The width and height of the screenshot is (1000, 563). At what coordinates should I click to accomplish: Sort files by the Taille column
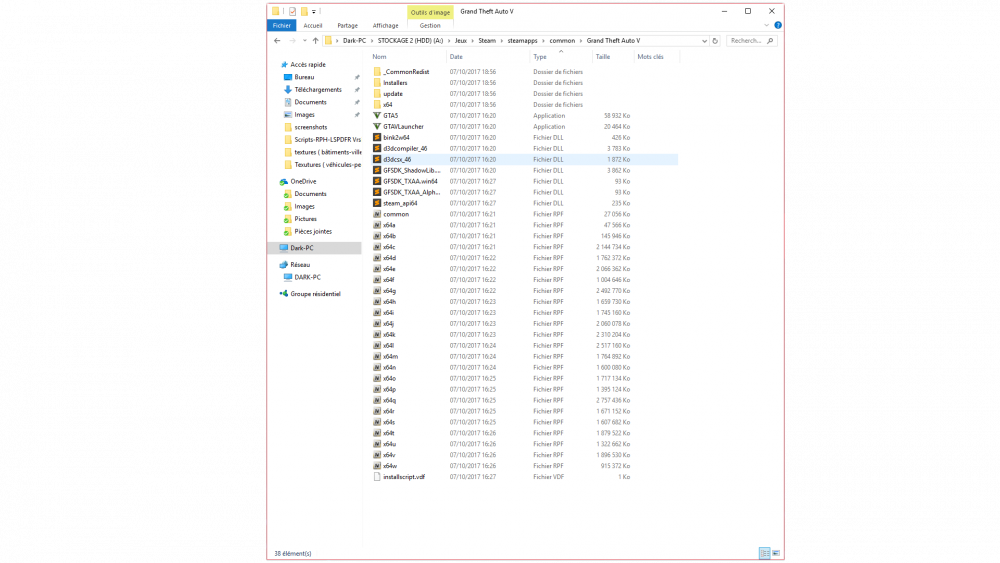pos(603,57)
